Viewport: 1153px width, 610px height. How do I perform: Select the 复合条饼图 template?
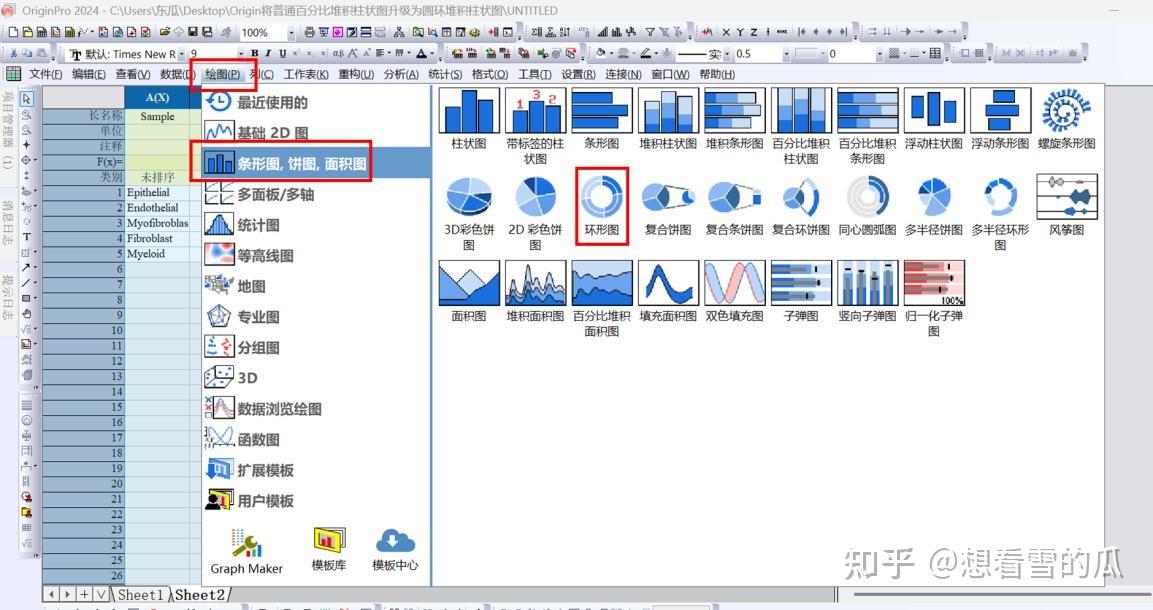click(734, 205)
